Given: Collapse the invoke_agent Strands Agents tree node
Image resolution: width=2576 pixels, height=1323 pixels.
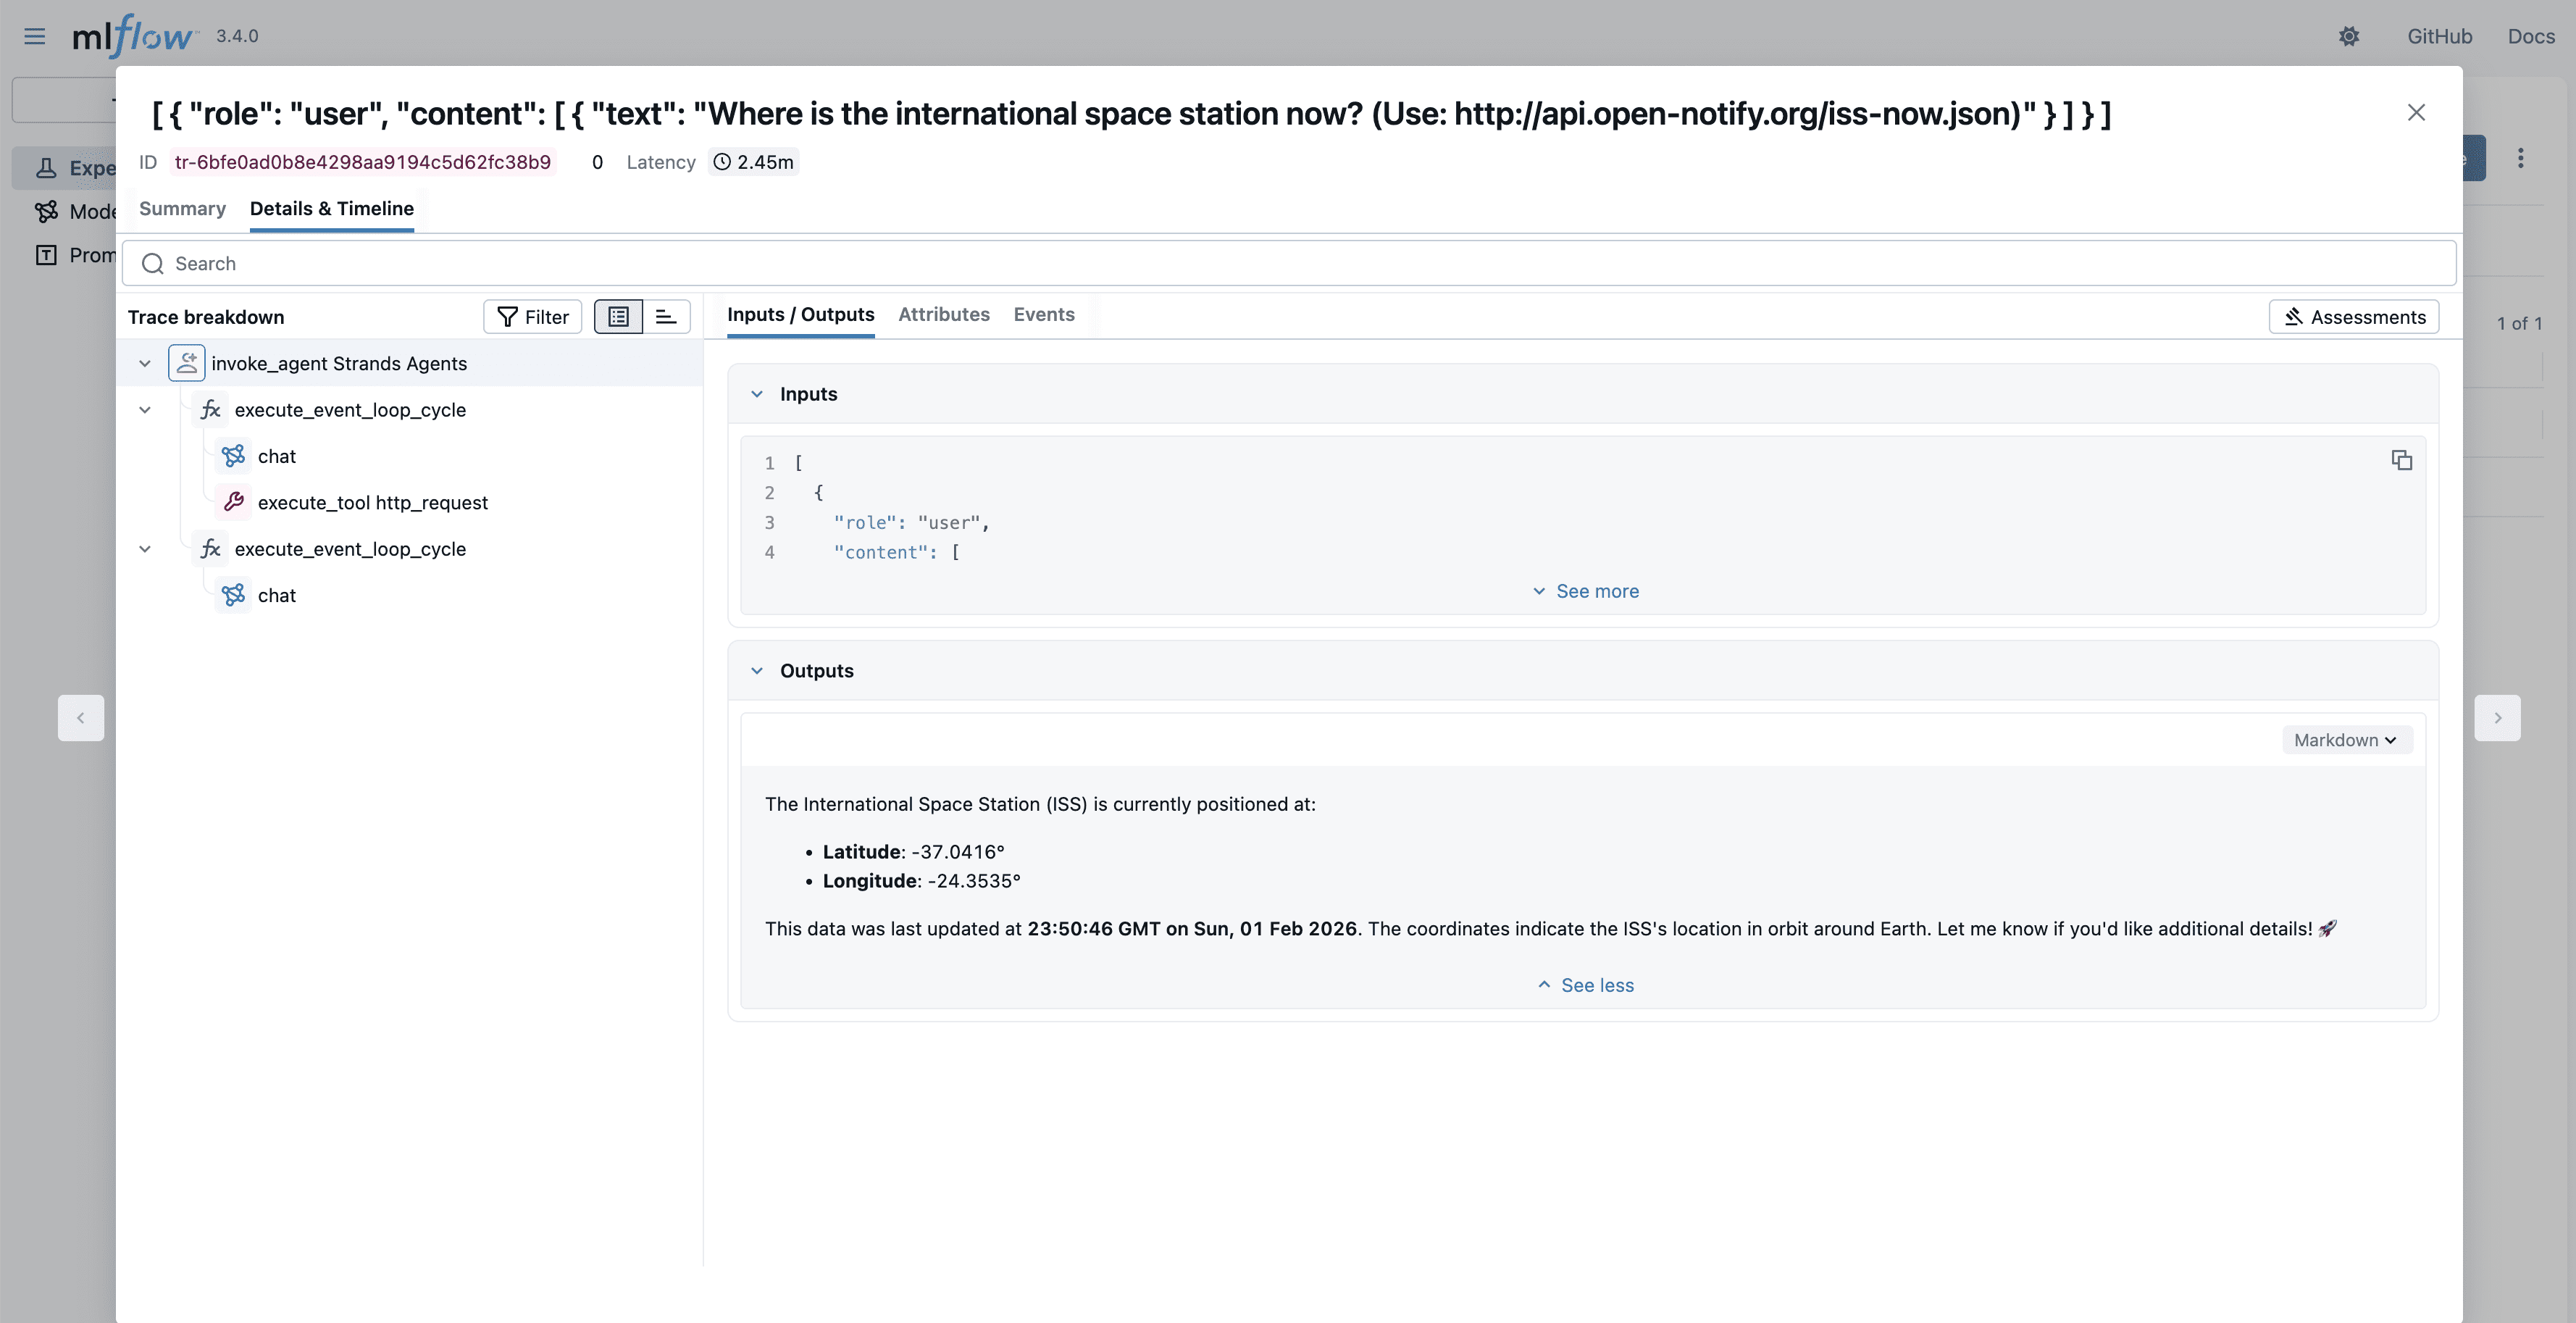Looking at the screenshot, I should pyautogui.click(x=144, y=362).
